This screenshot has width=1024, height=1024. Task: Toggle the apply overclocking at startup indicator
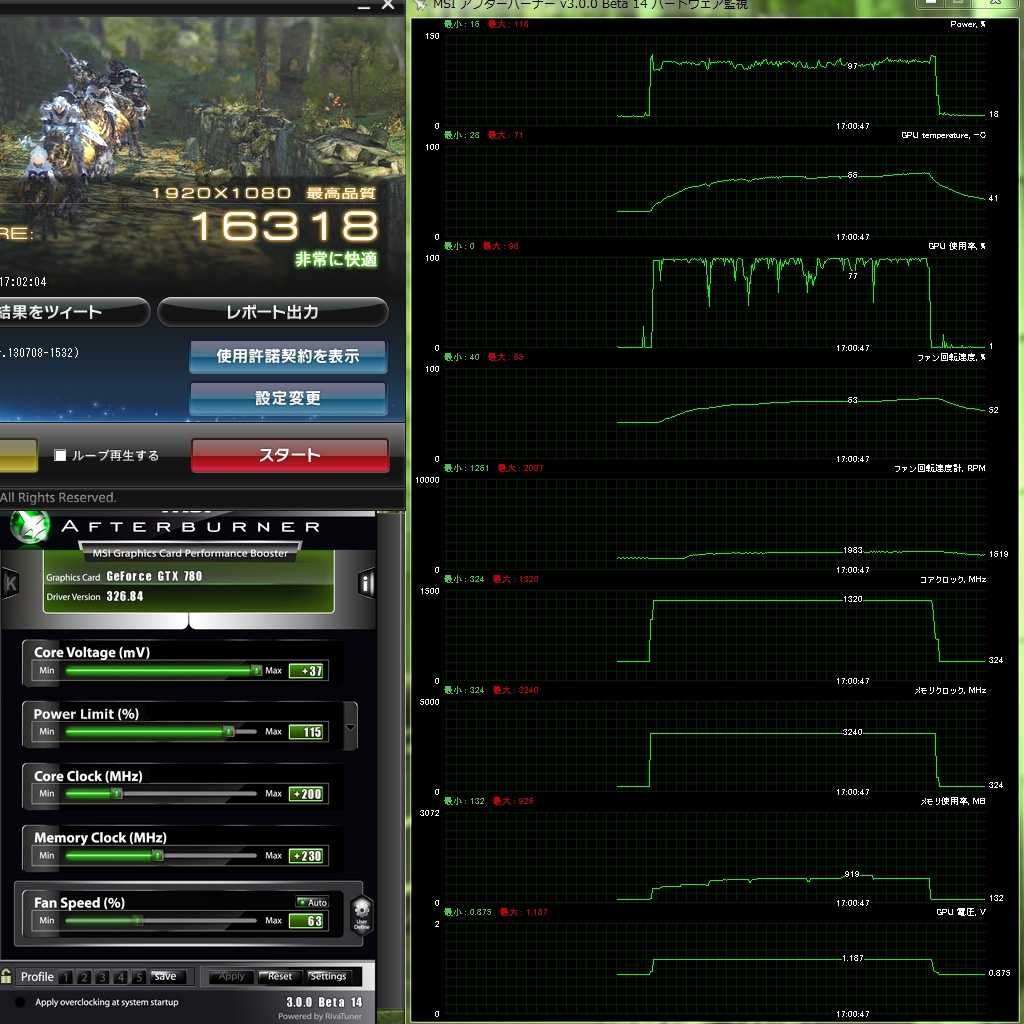point(20,1002)
